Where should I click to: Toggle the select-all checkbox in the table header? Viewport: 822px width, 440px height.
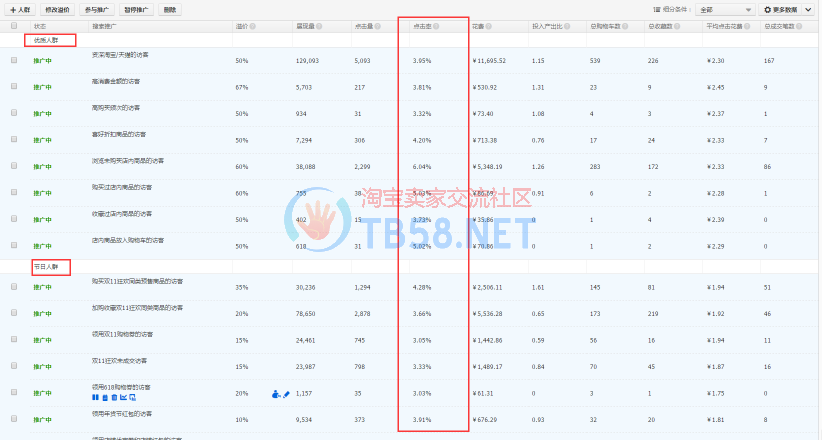(14, 25)
